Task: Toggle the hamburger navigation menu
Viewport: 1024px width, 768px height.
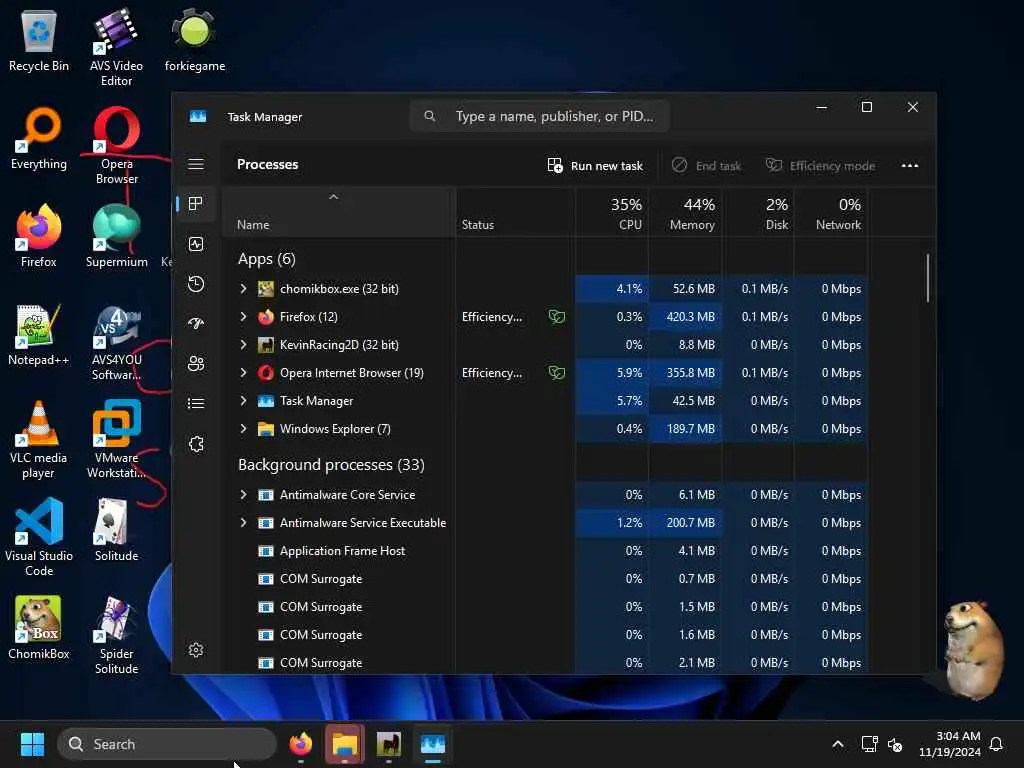Action: tap(195, 164)
